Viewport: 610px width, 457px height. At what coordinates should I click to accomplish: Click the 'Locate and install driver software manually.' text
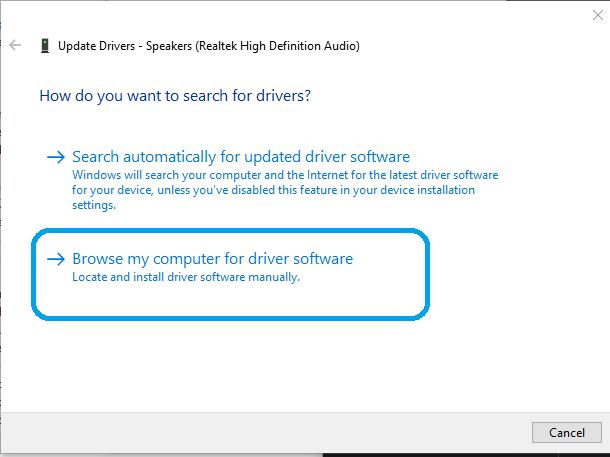[x=186, y=277]
